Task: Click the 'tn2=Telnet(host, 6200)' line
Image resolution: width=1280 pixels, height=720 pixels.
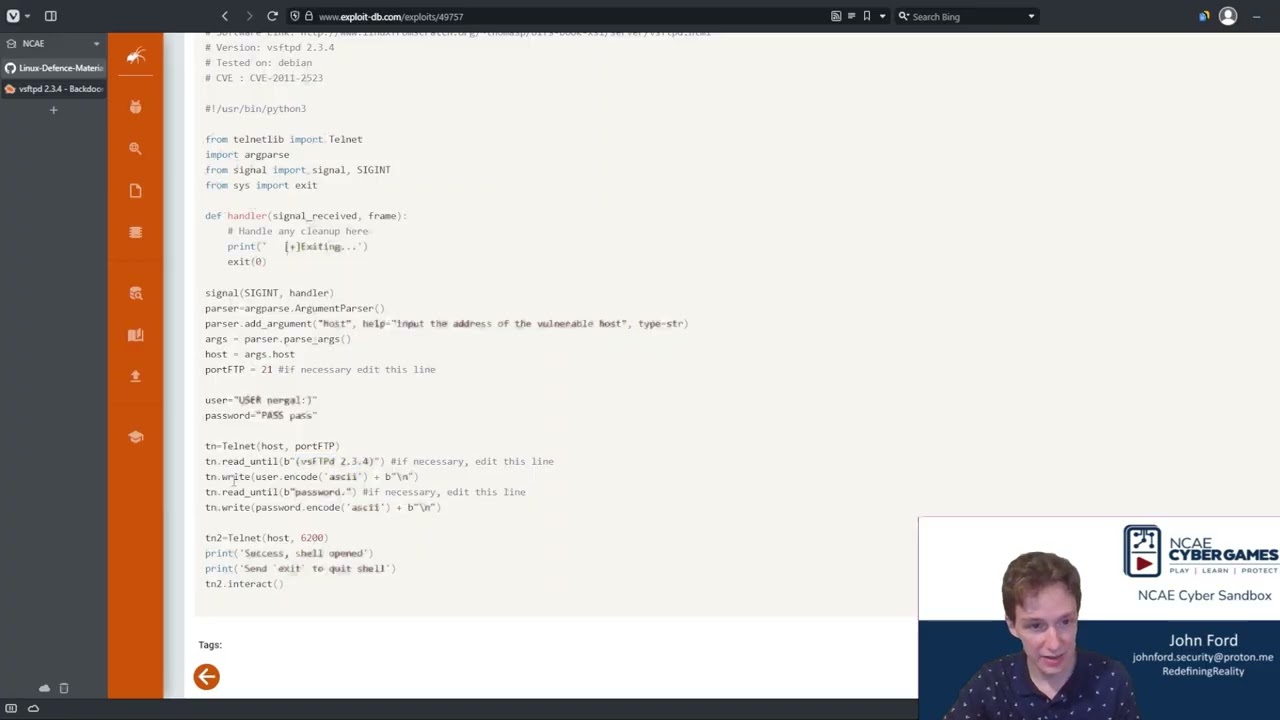Action: tap(267, 538)
